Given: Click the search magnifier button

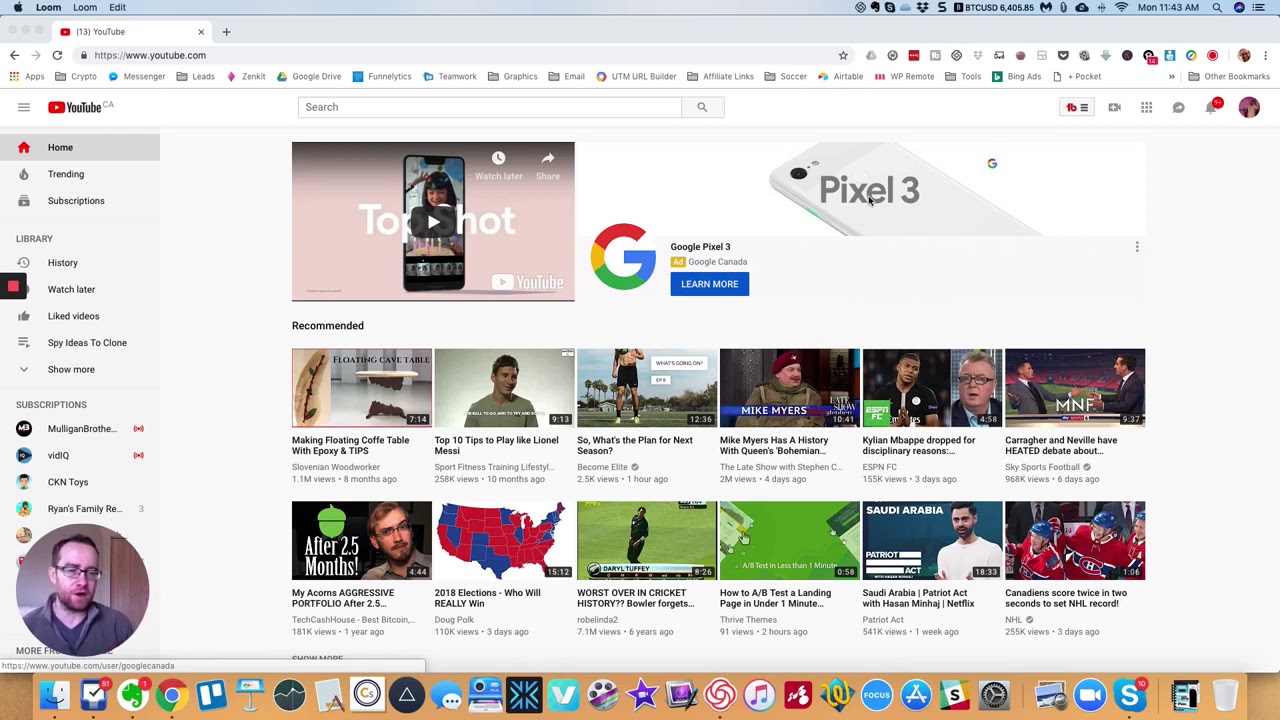Looking at the screenshot, I should [702, 107].
